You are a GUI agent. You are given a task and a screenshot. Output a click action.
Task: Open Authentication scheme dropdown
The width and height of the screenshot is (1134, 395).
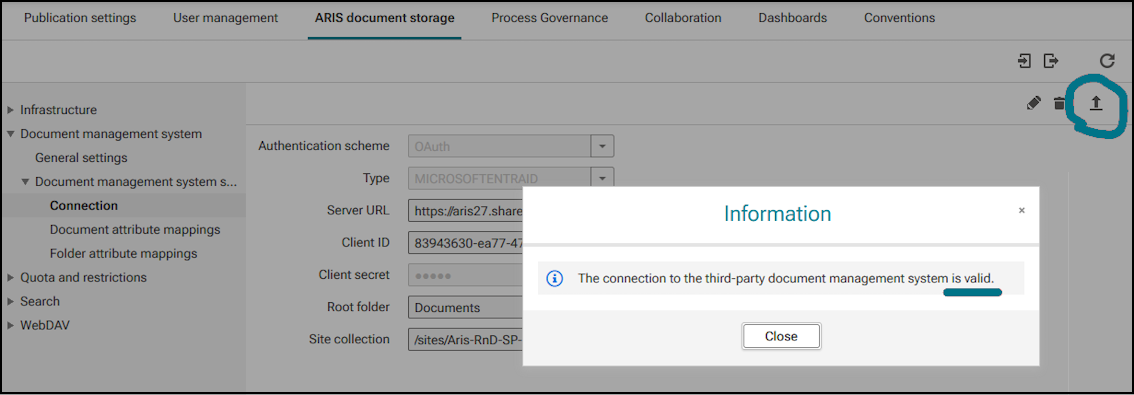tap(602, 146)
